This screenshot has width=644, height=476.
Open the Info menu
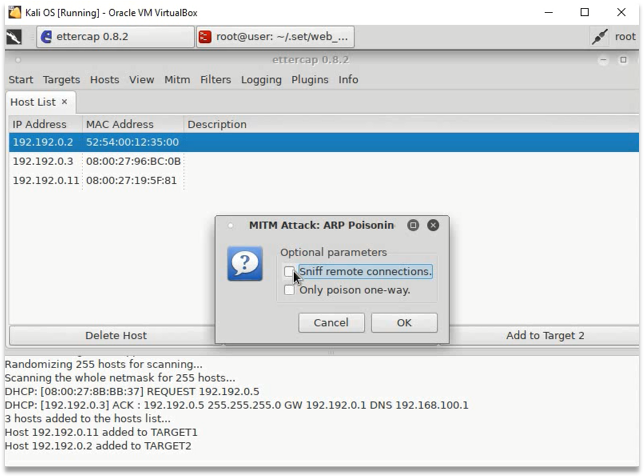pyautogui.click(x=348, y=79)
